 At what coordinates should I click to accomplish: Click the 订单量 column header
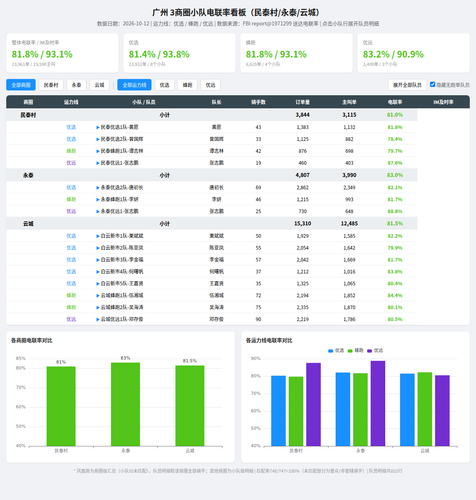pos(303,102)
